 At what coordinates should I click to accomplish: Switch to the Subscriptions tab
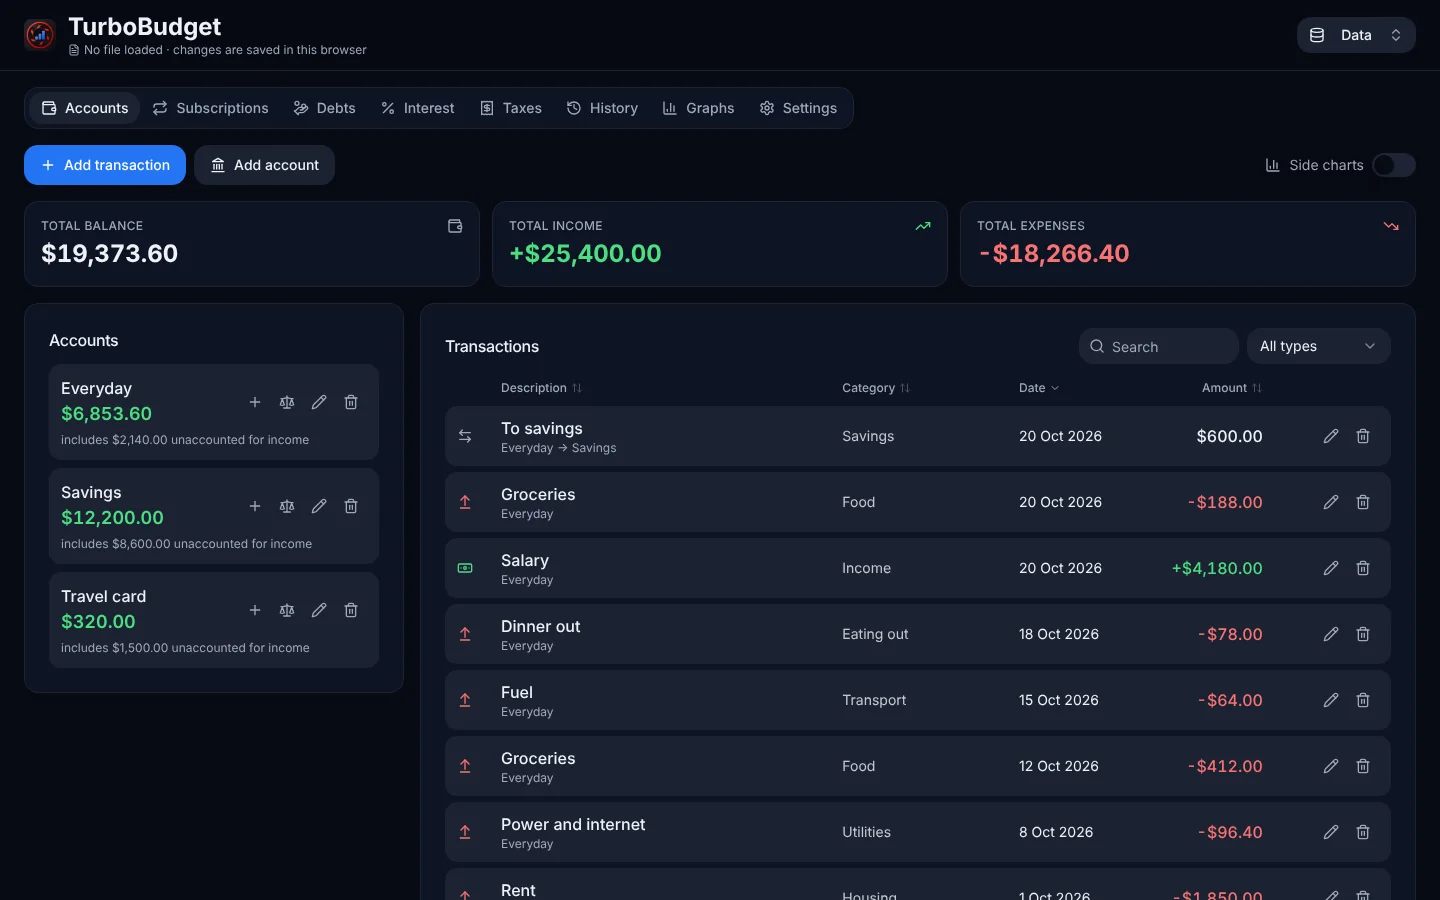210,108
